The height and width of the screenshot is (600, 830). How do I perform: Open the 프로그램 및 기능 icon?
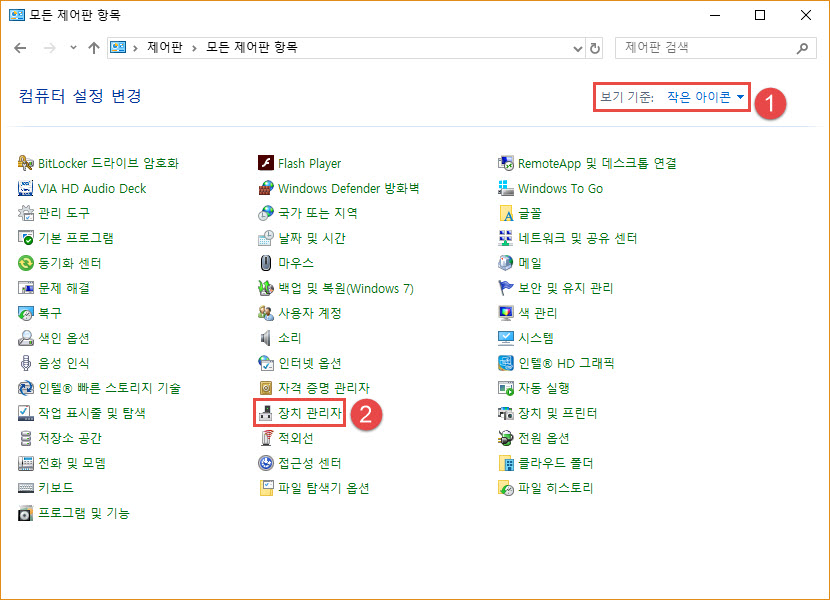coord(25,513)
